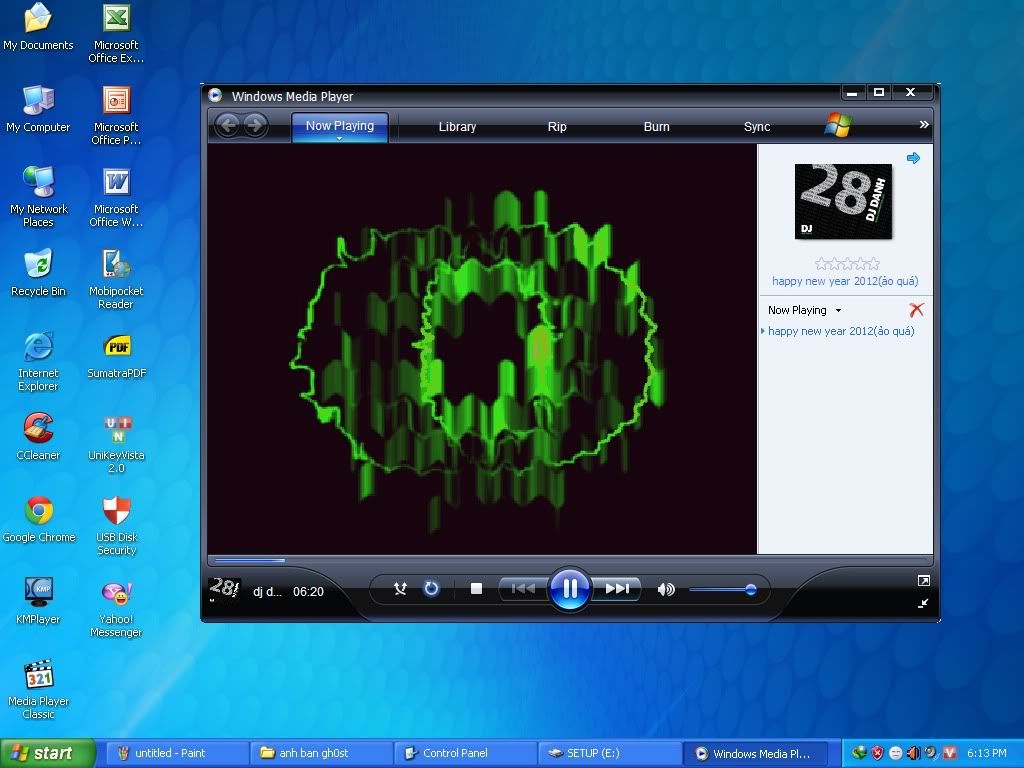
Task: Open the Library tab
Action: click(457, 127)
